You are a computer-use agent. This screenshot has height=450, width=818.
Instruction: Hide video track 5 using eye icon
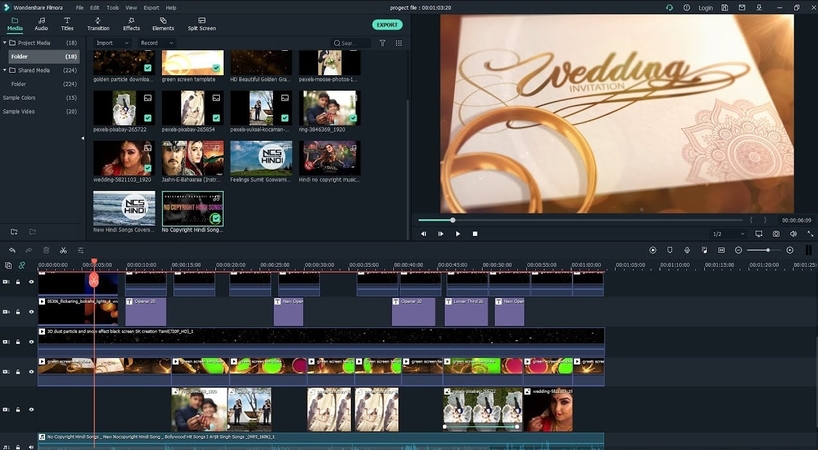click(x=31, y=282)
